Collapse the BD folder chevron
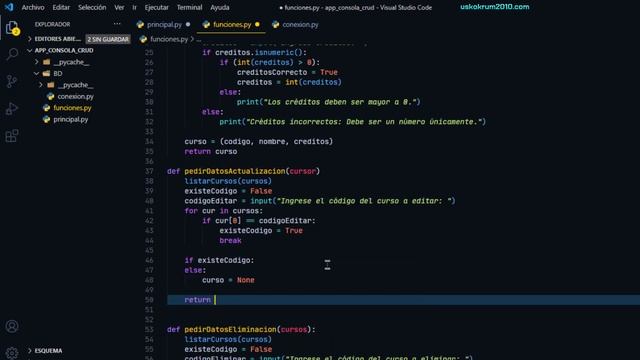 [x=37, y=73]
